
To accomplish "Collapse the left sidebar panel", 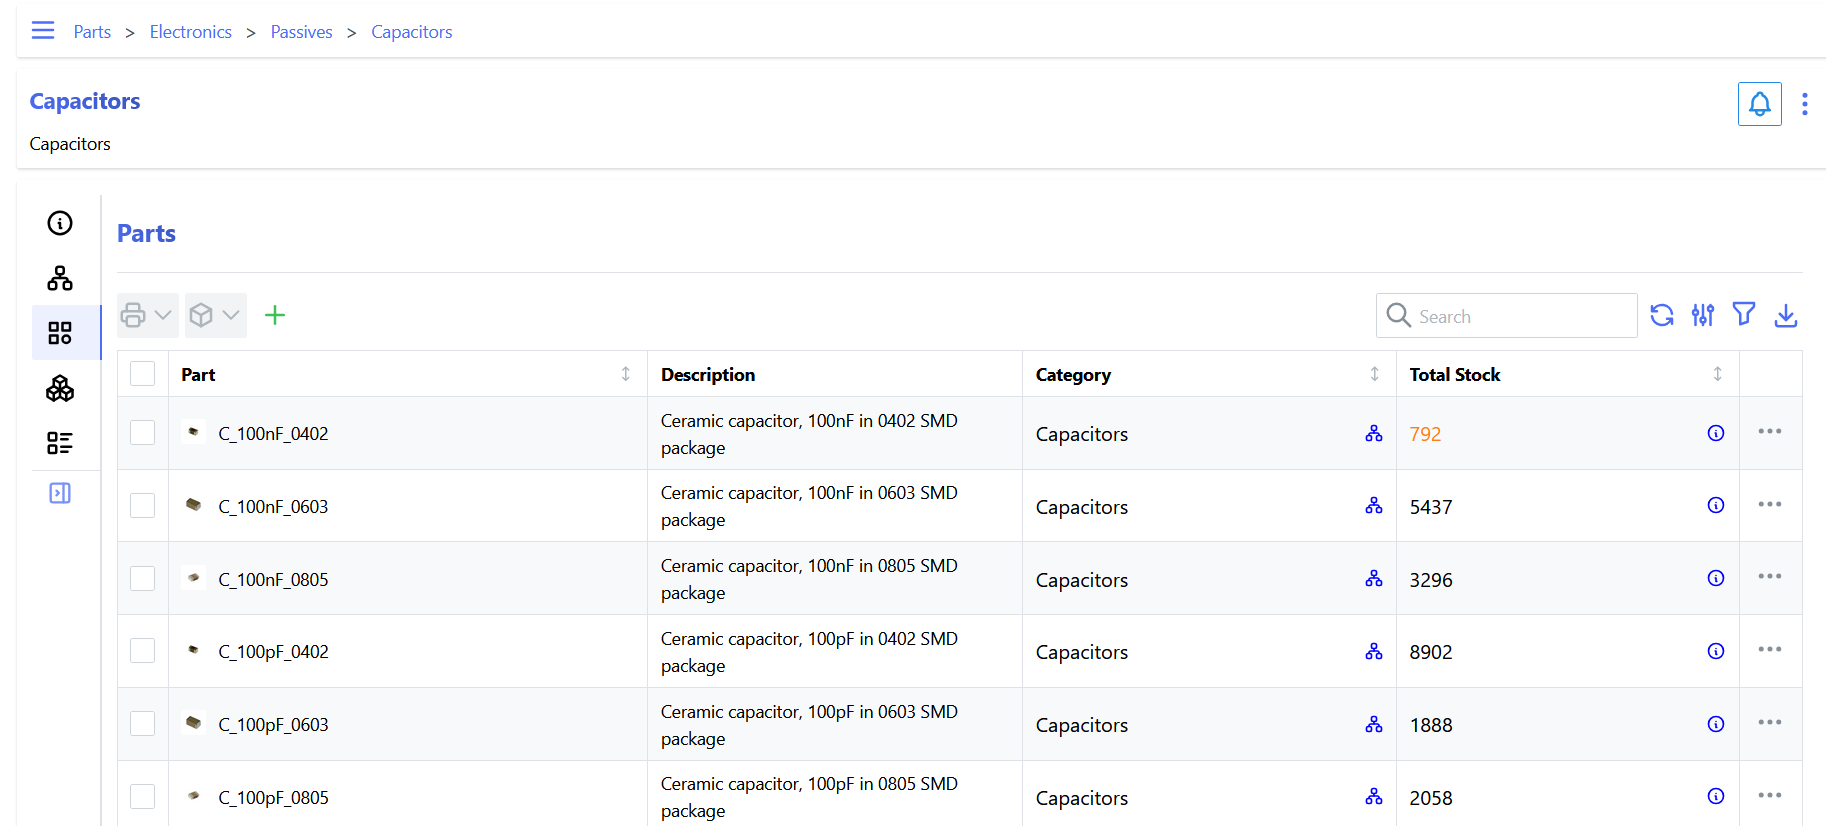I will 60,493.
